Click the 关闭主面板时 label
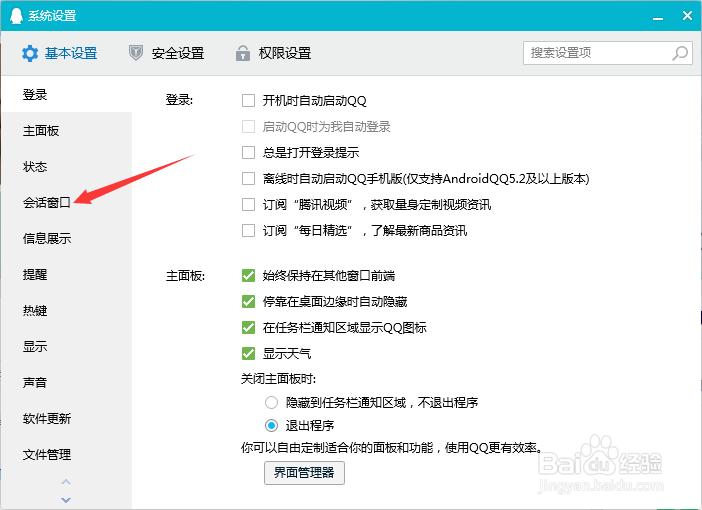Screen dimensions: 702x510 [x=278, y=379]
